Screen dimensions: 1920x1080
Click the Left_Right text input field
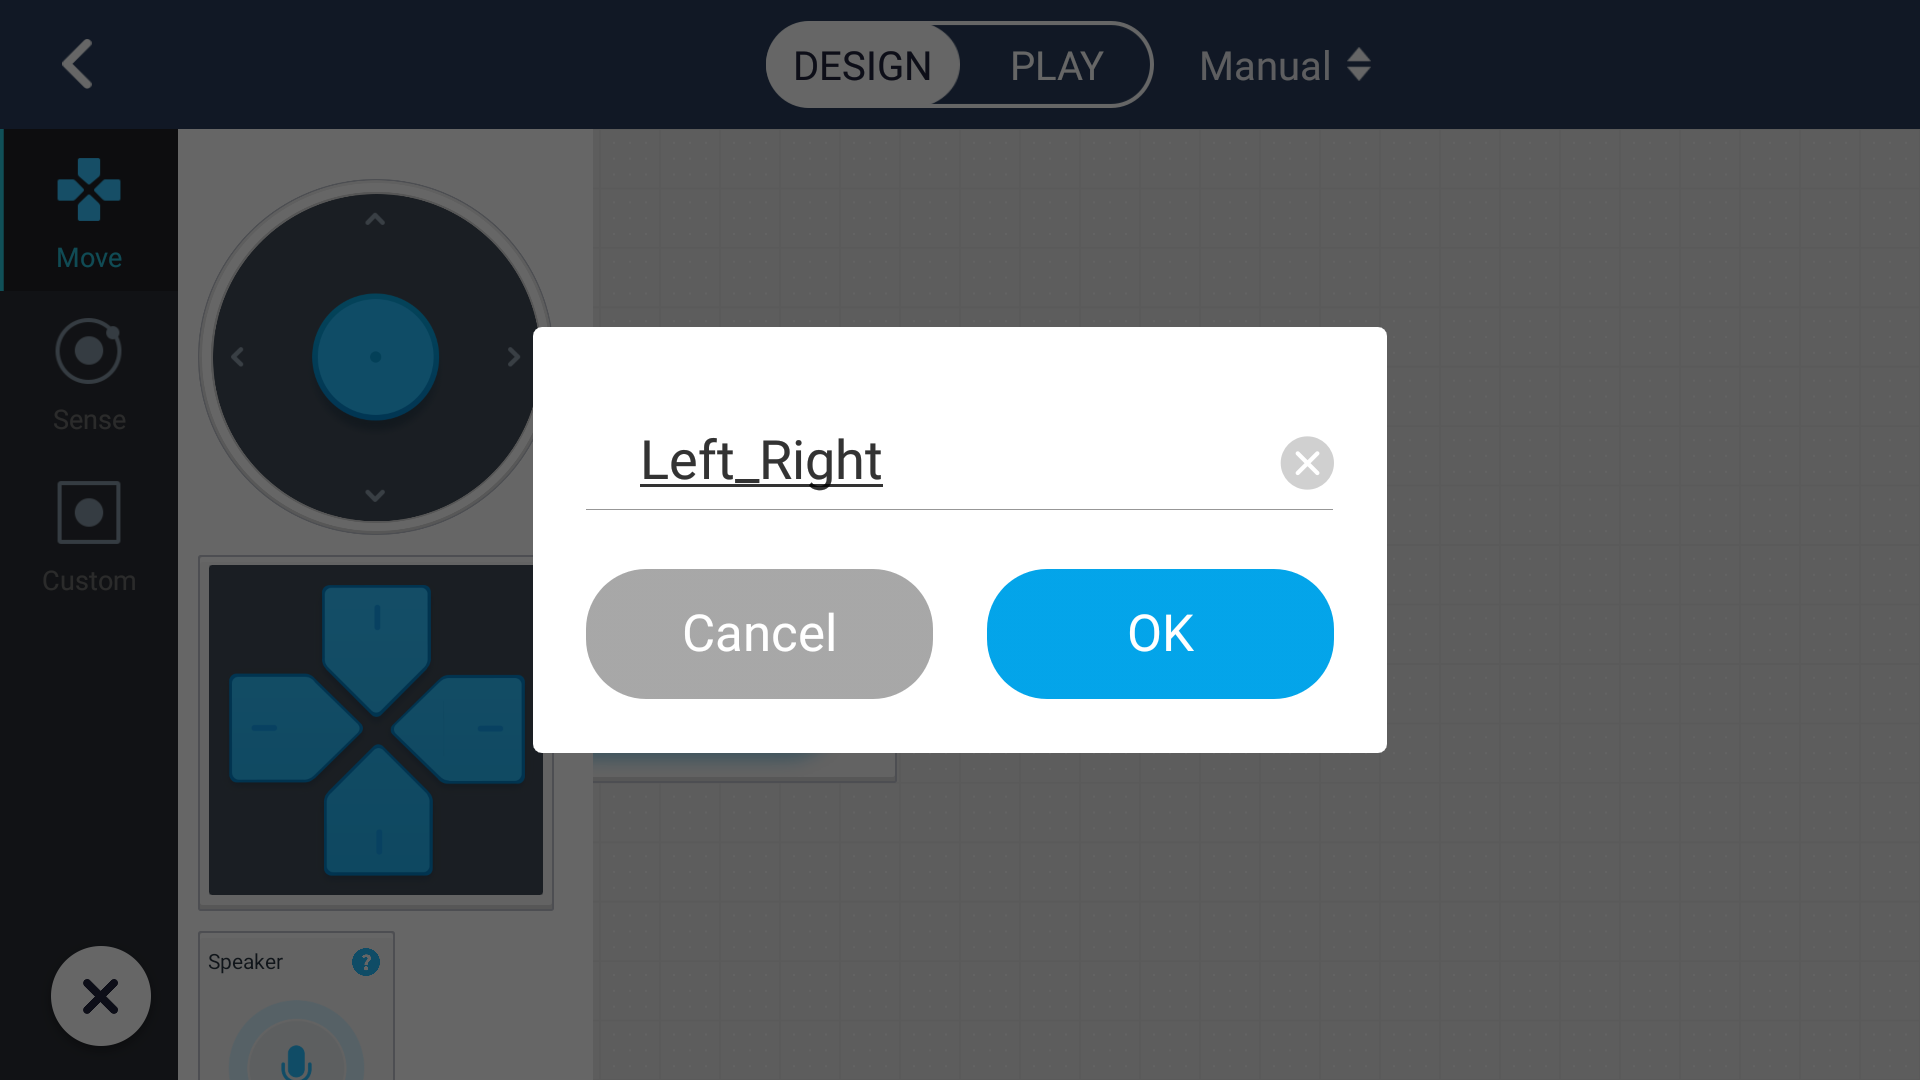point(930,462)
